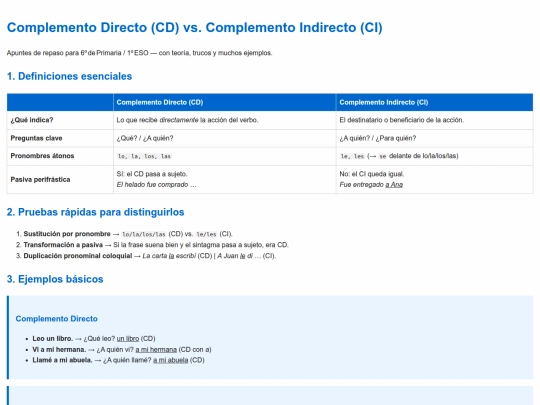Click example 'A Juan le di …'

[x=239, y=256]
